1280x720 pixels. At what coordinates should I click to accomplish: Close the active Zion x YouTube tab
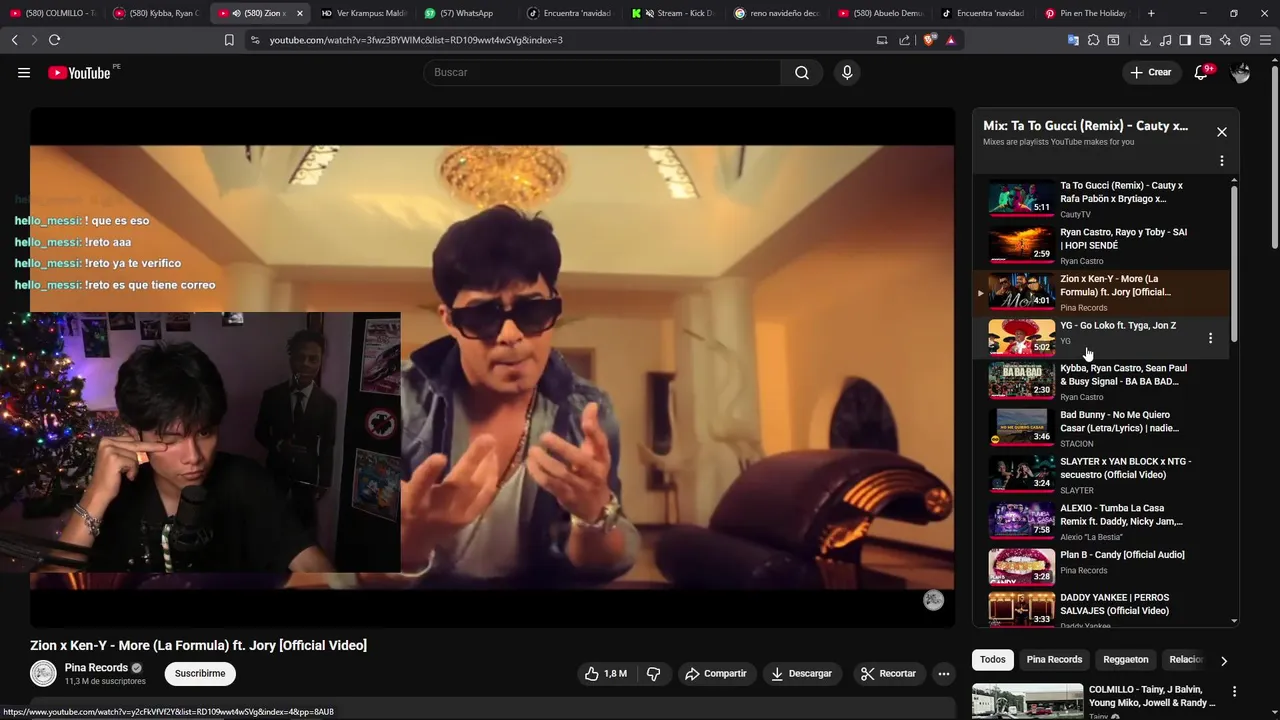tap(299, 13)
